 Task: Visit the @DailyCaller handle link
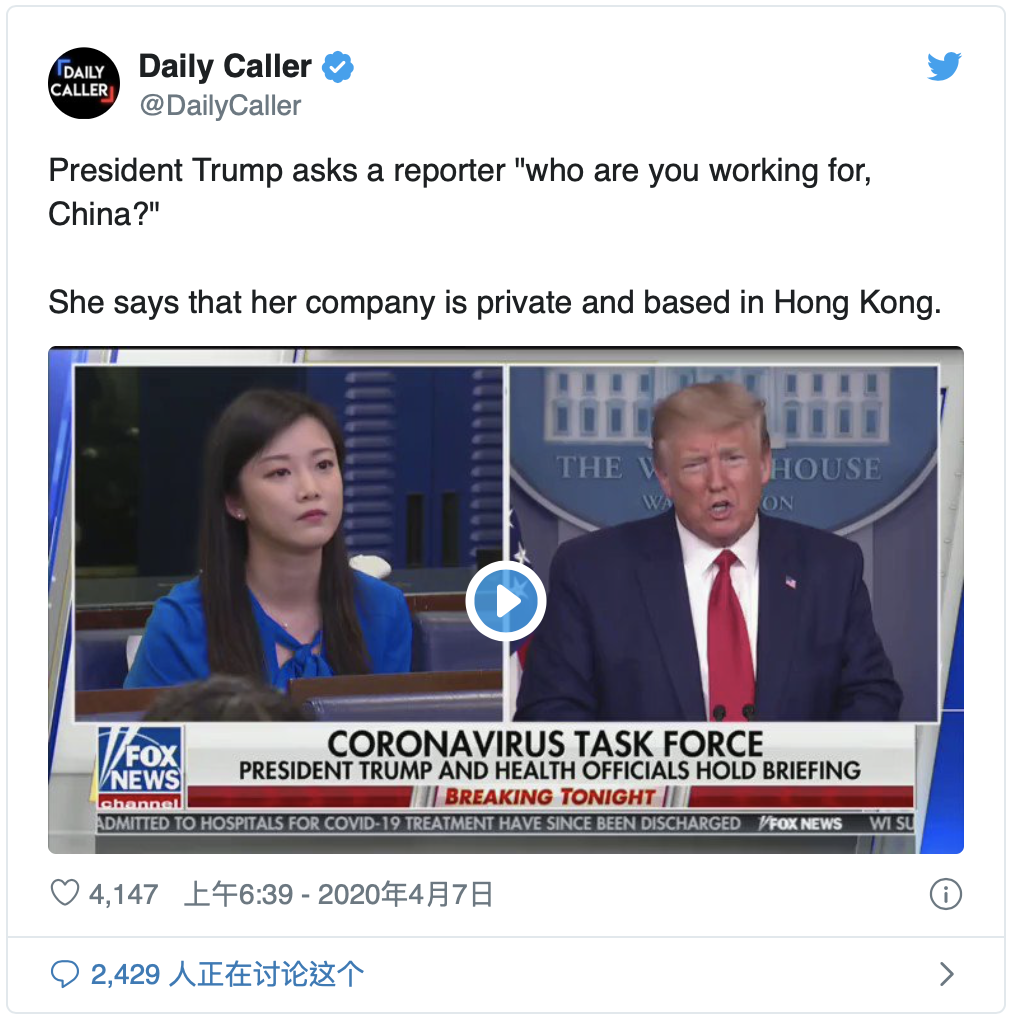[221, 105]
